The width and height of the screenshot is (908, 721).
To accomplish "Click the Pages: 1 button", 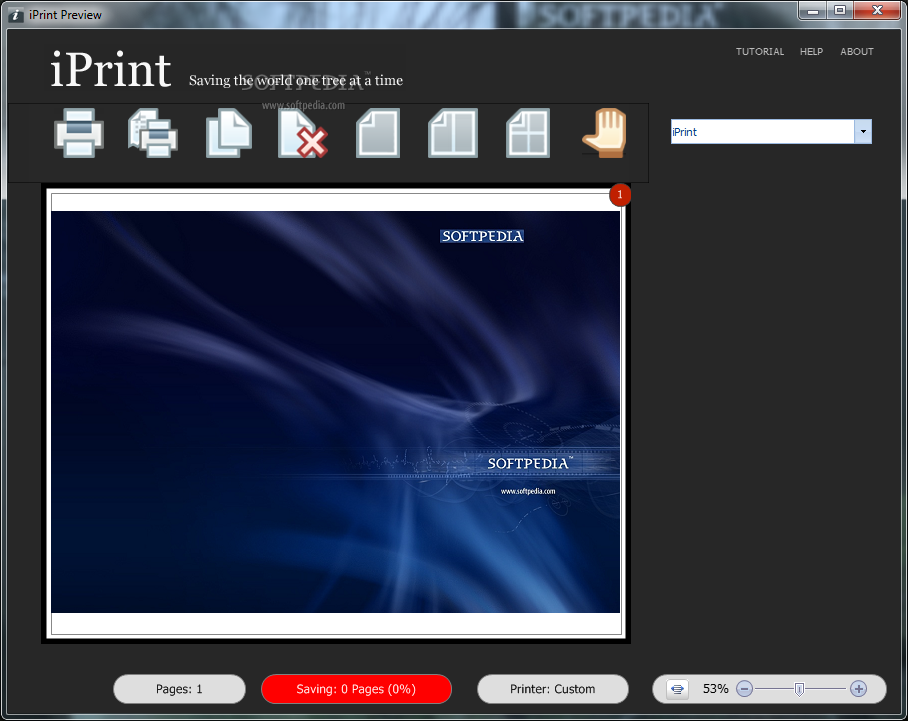I will tap(180, 689).
